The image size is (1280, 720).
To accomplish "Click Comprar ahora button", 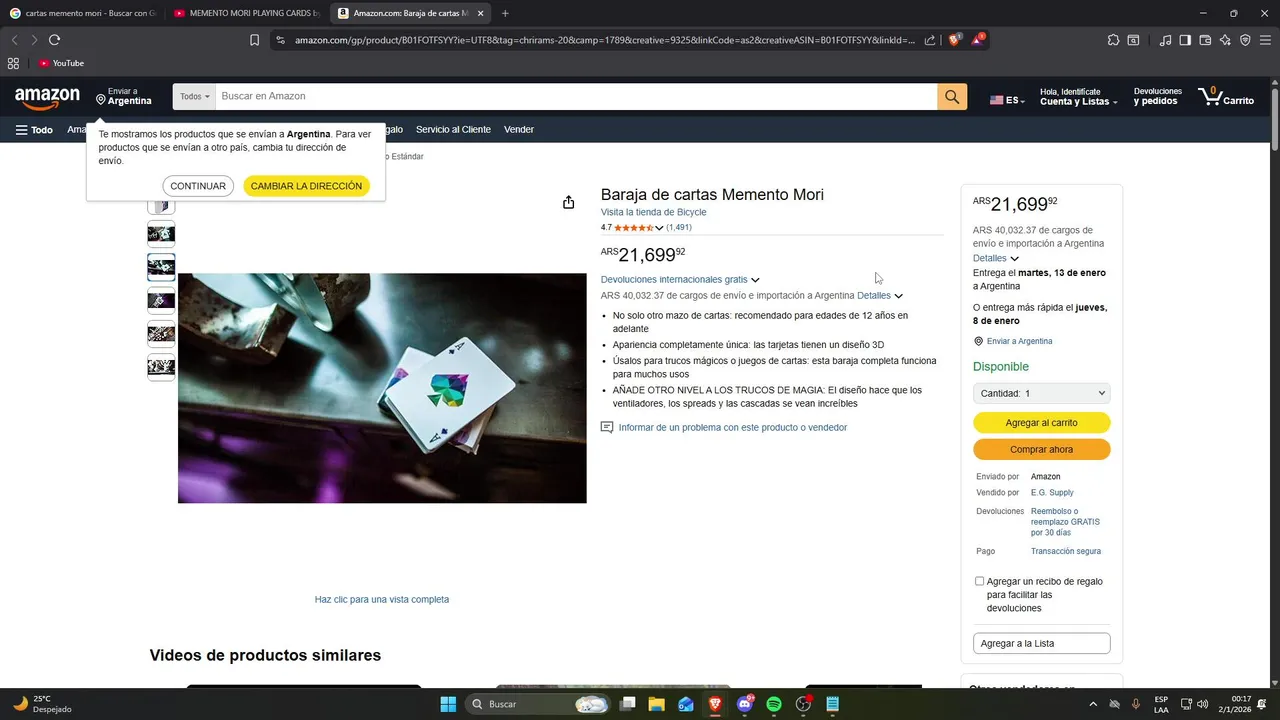I will pos(1041,449).
